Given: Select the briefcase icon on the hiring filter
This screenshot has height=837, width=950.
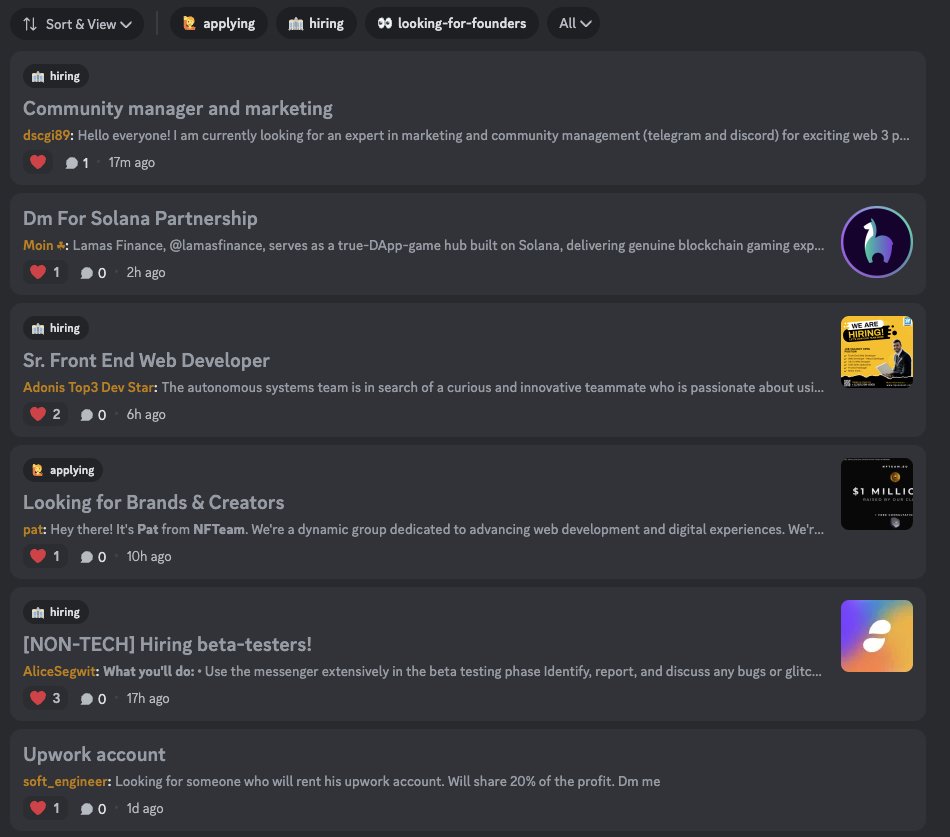Looking at the screenshot, I should click(x=293, y=23).
